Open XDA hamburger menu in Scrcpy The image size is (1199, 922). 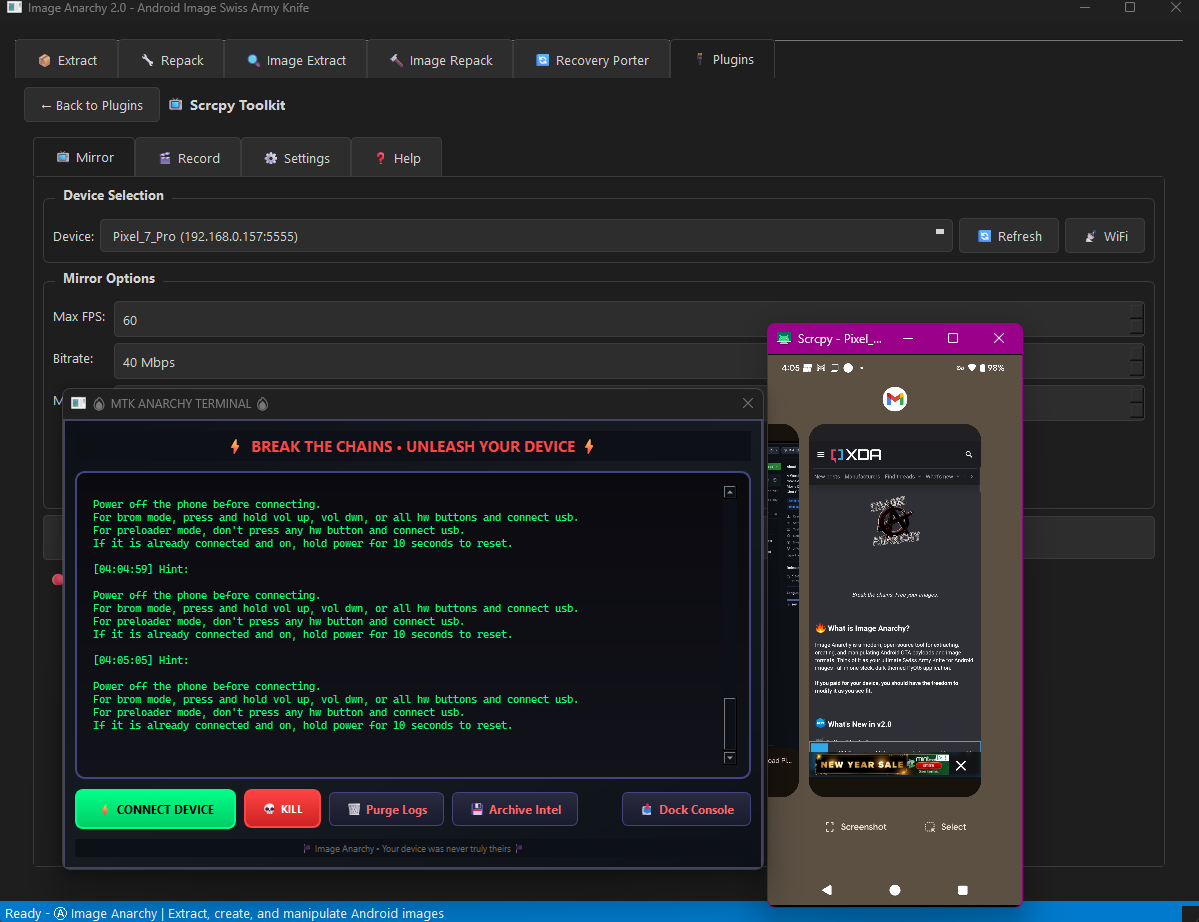tap(820, 454)
